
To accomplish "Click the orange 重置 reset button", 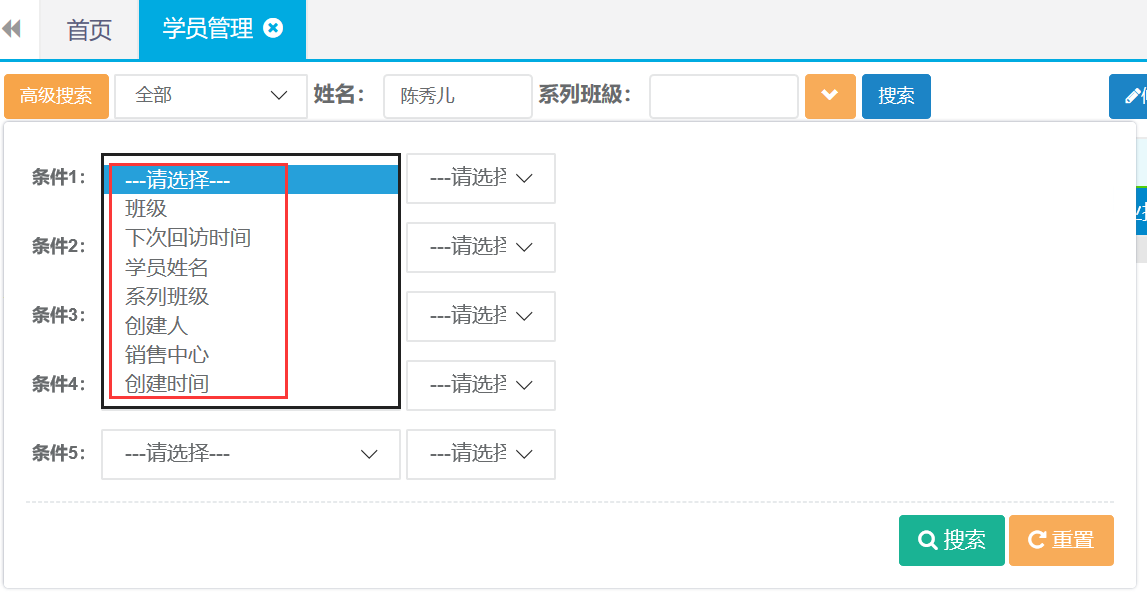I will click(1061, 540).
